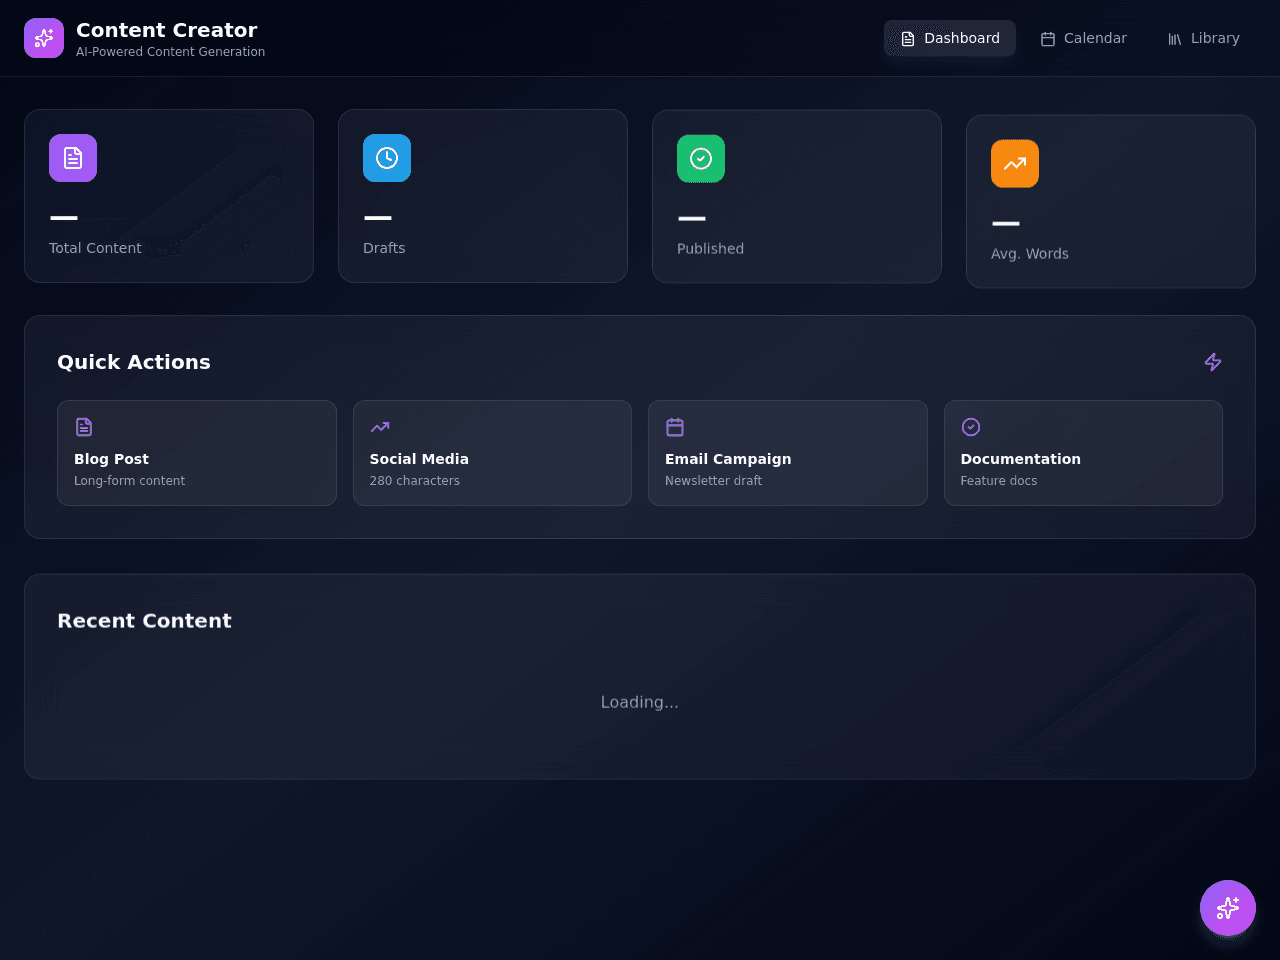Viewport: 1280px width, 960px height.
Task: Go to the Library tab
Action: click(1203, 38)
